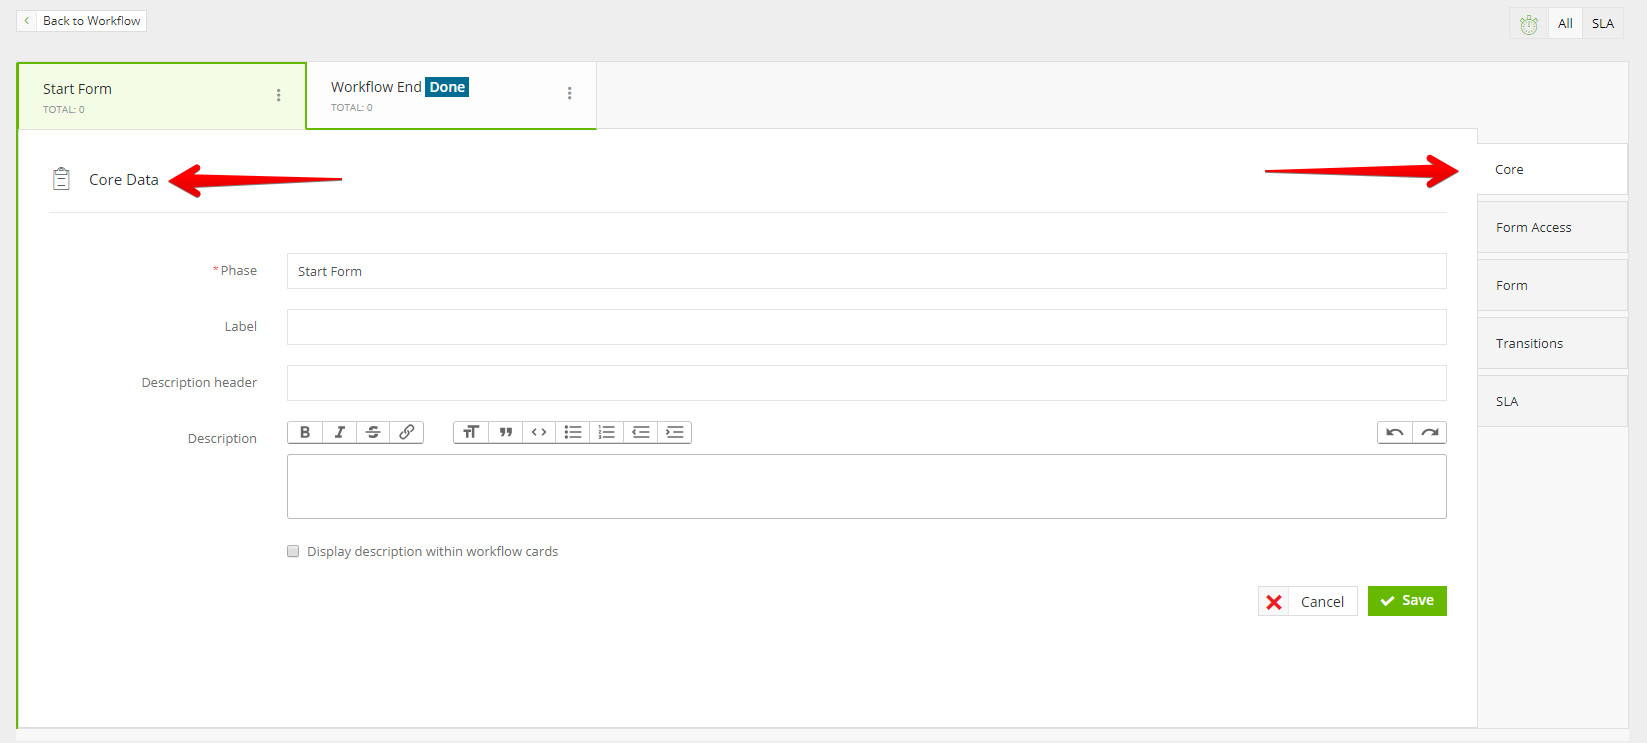Decrease indent in description editor
Image resolution: width=1647 pixels, height=743 pixels.
(x=641, y=432)
